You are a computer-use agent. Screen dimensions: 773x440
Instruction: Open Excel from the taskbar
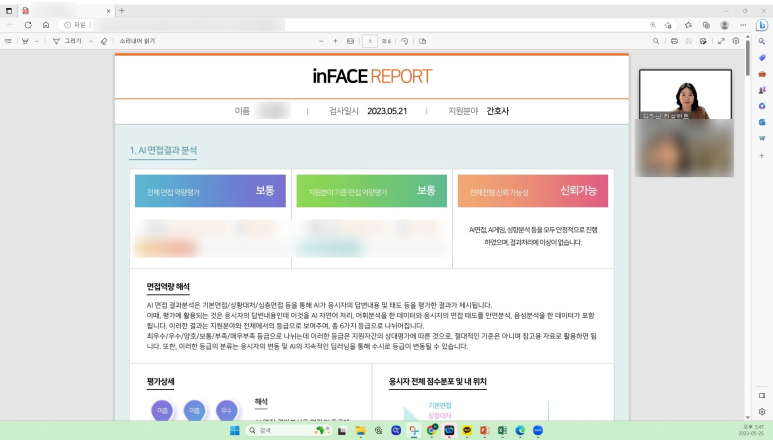click(502, 431)
